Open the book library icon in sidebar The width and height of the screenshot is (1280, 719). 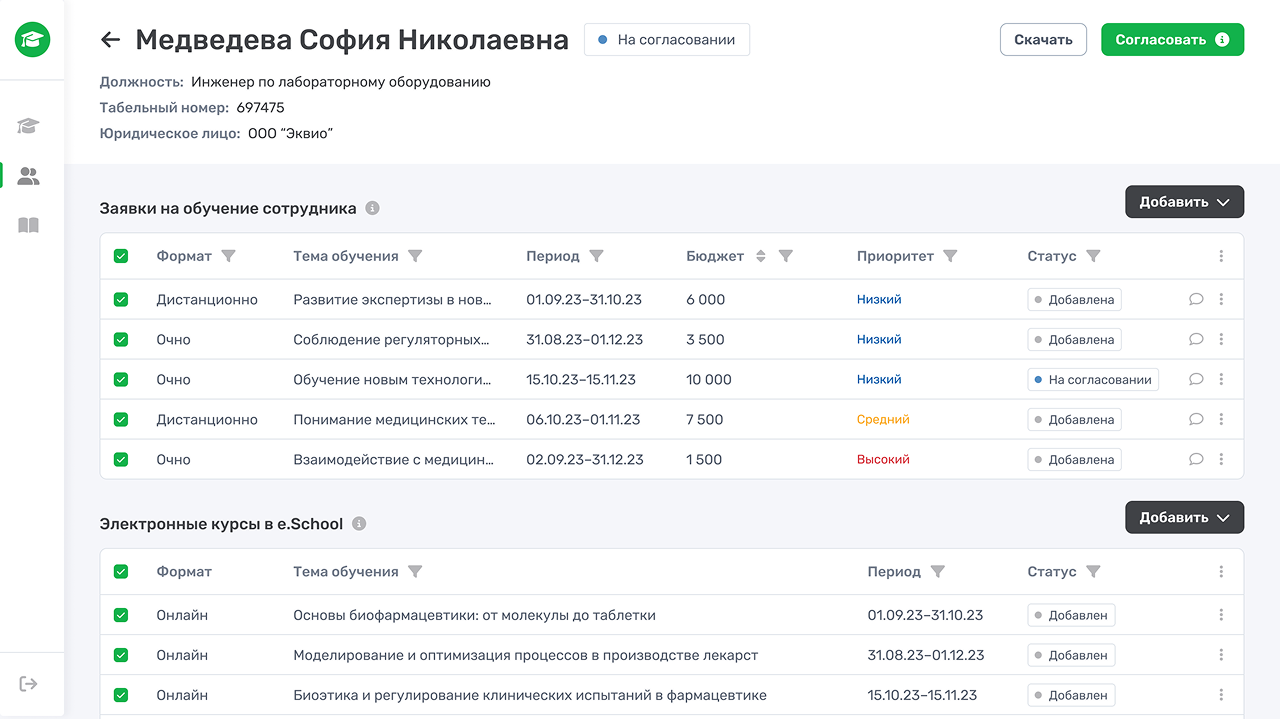point(29,226)
